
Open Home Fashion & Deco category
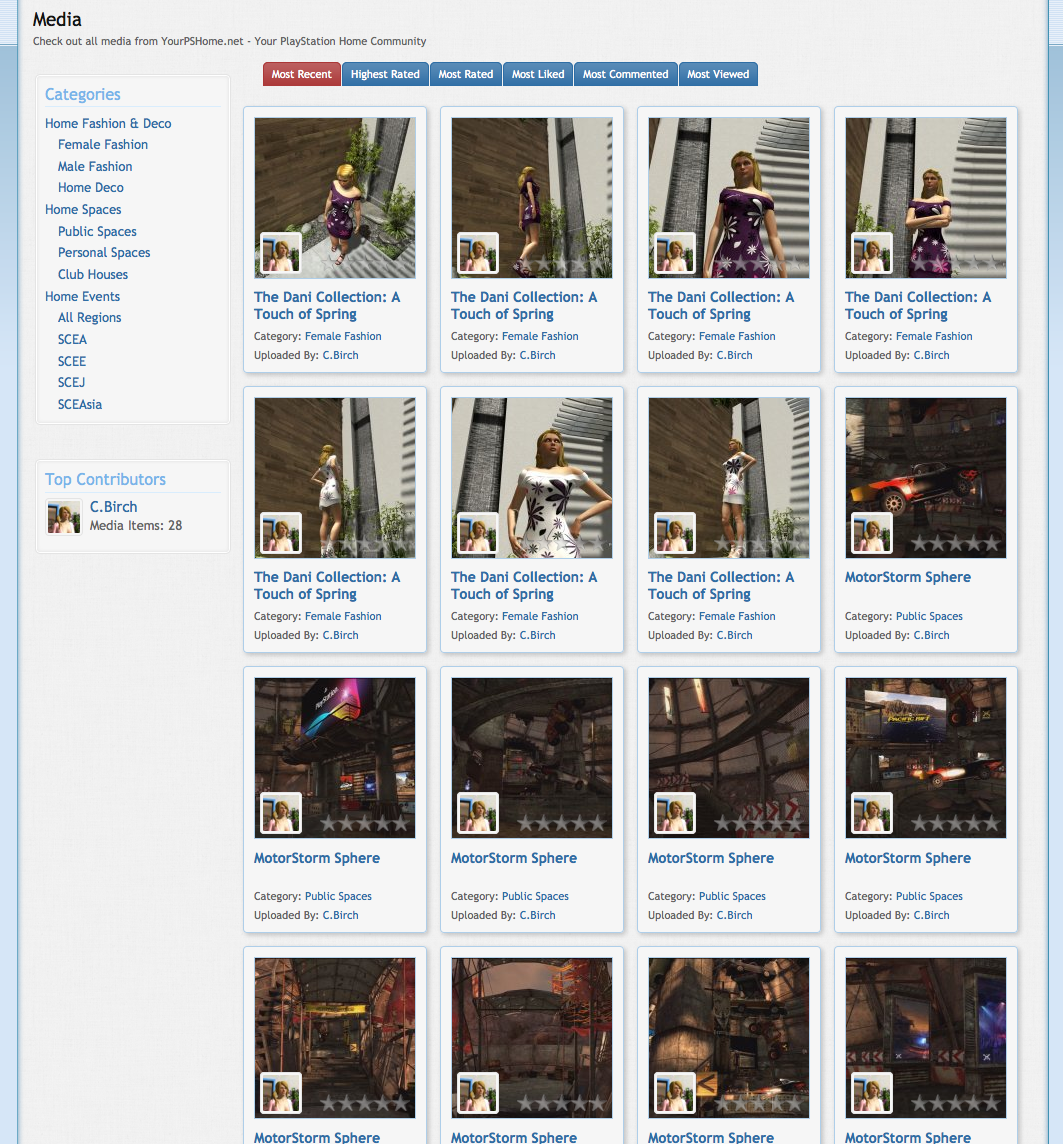point(108,123)
